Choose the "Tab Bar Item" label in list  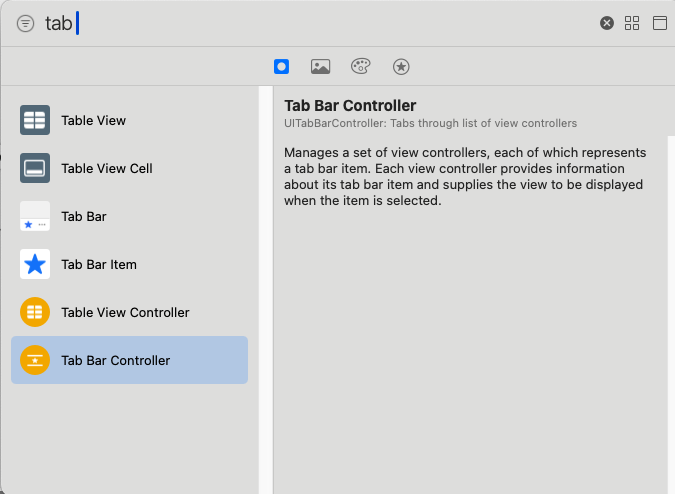tap(99, 264)
